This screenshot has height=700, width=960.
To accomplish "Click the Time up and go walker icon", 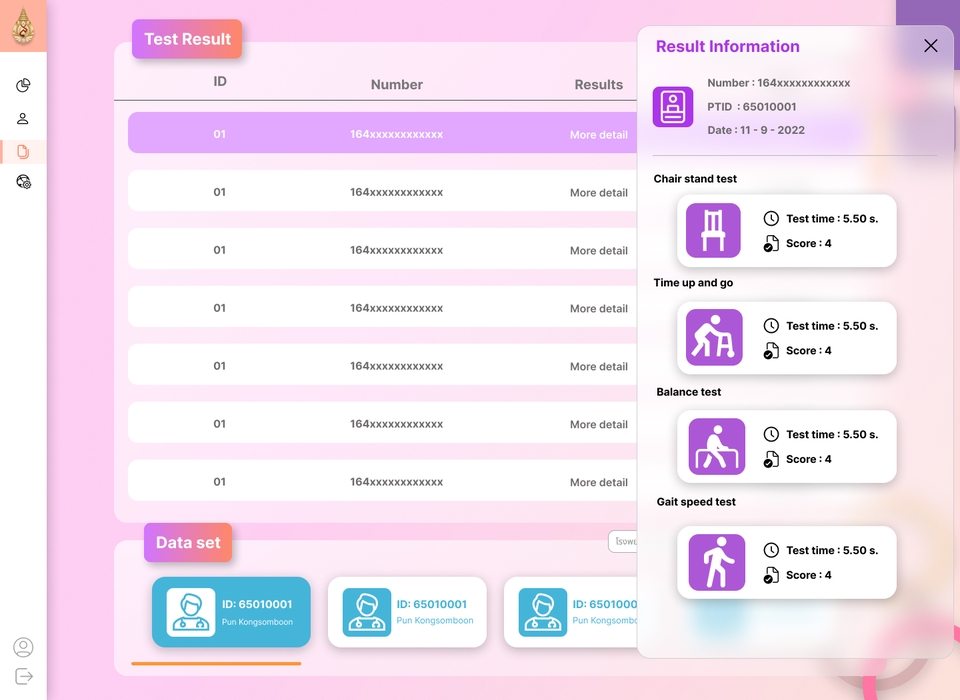I will 714,337.
